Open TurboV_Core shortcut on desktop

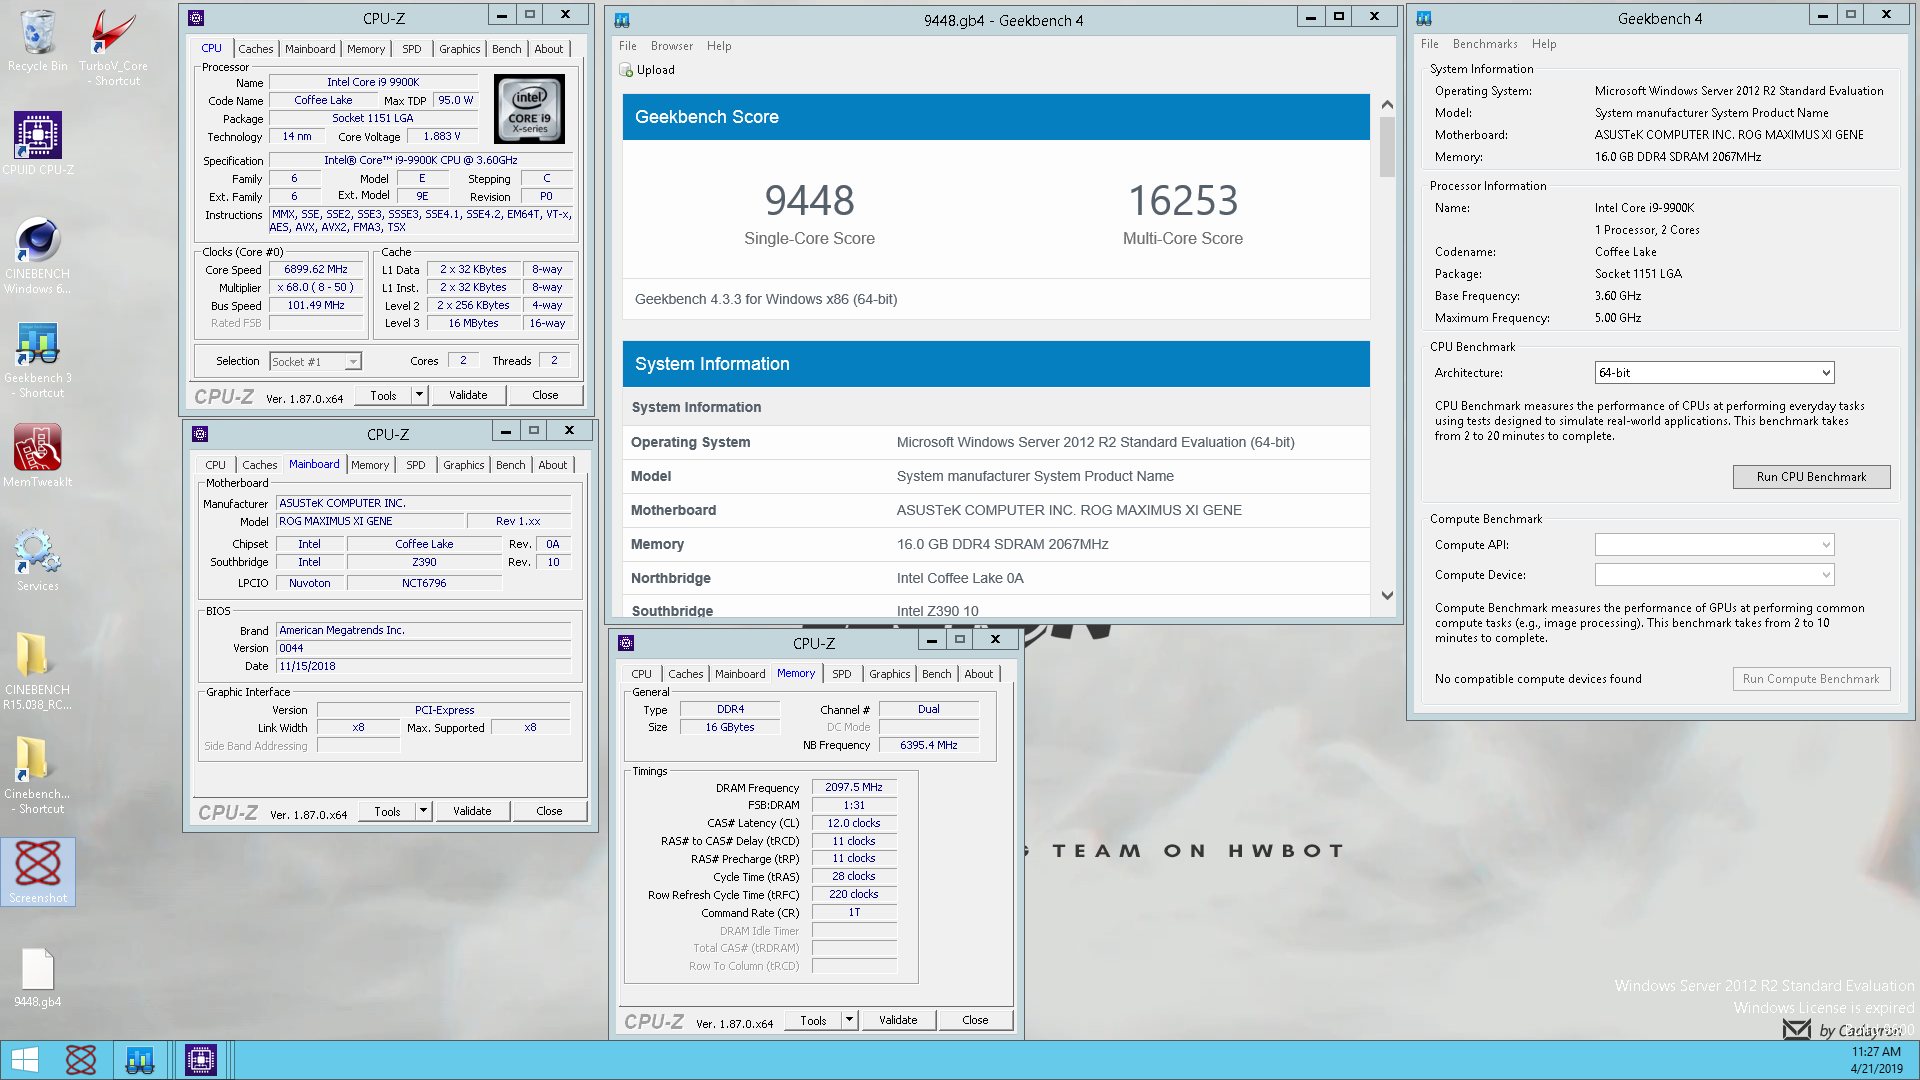[113, 46]
